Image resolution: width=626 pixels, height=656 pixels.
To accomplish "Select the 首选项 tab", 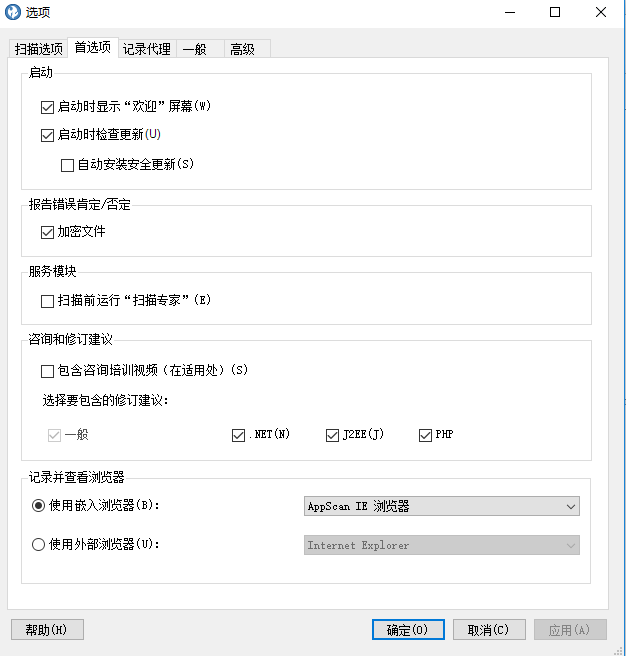I will 92,47.
